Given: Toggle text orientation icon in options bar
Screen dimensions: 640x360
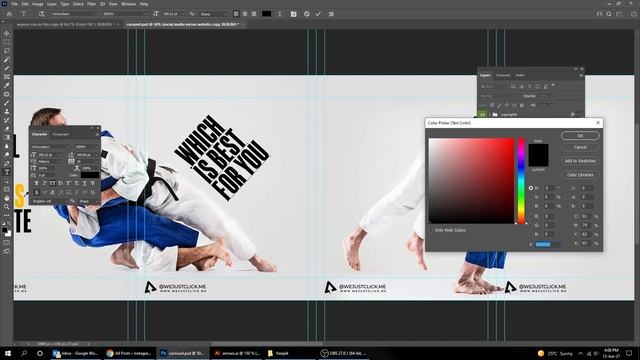Looking at the screenshot, I should click(42, 14).
